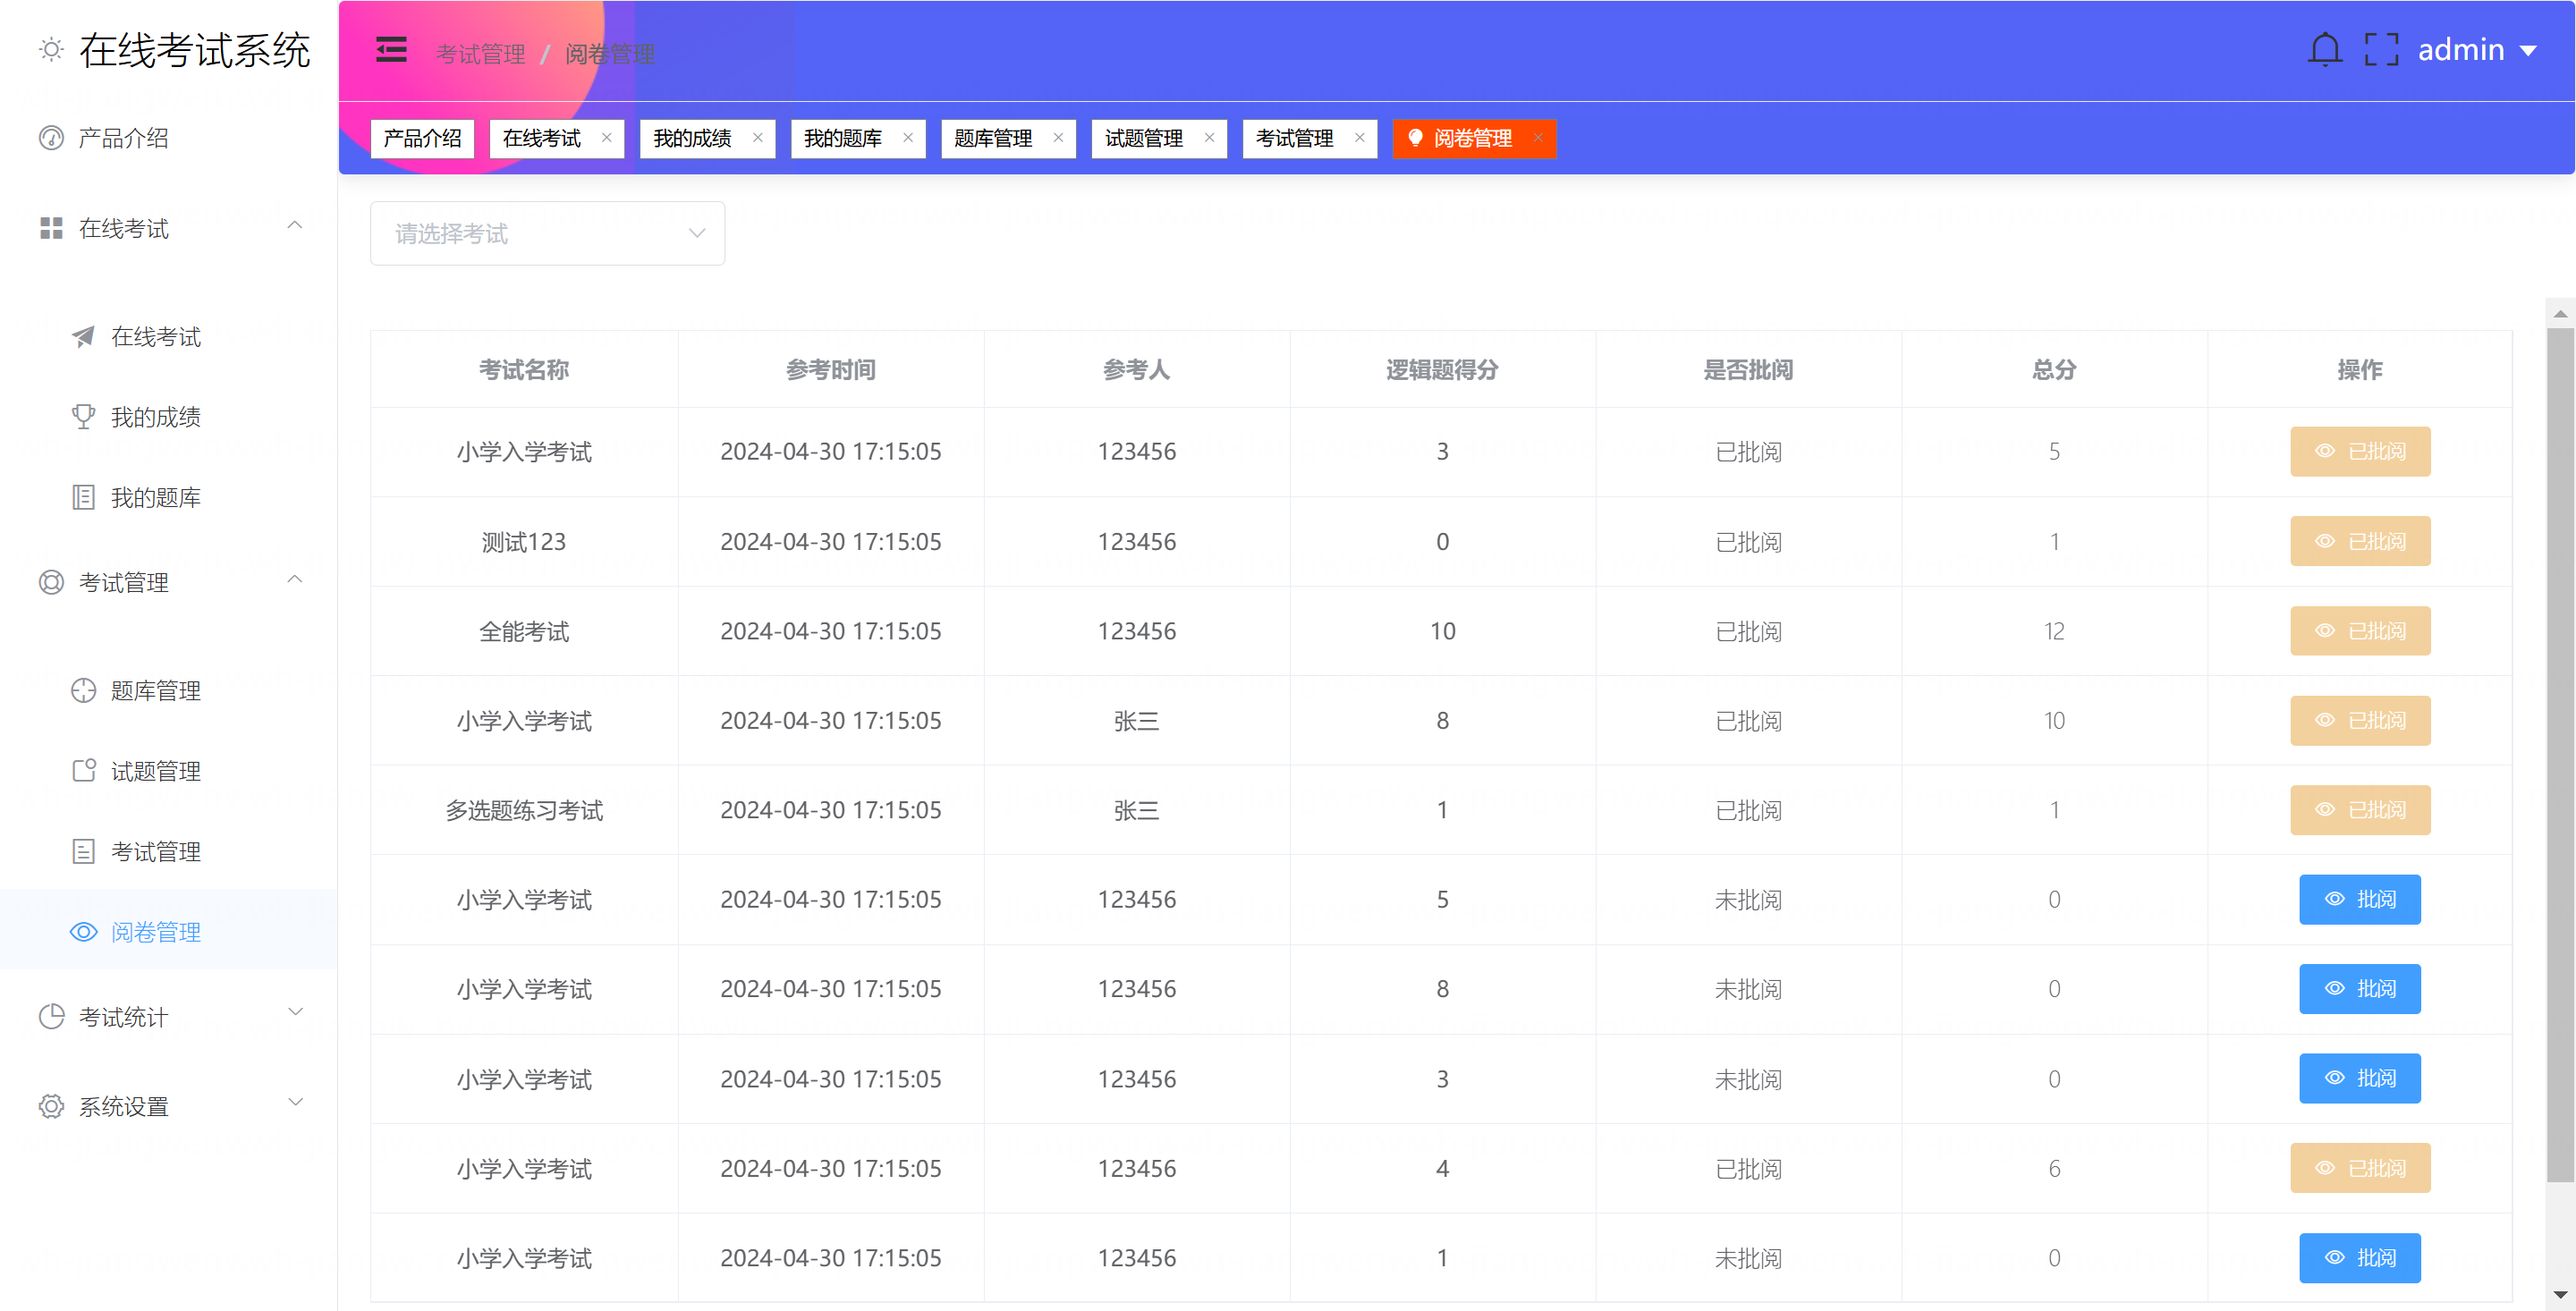Open 题库管理 sidebar item

click(155, 691)
